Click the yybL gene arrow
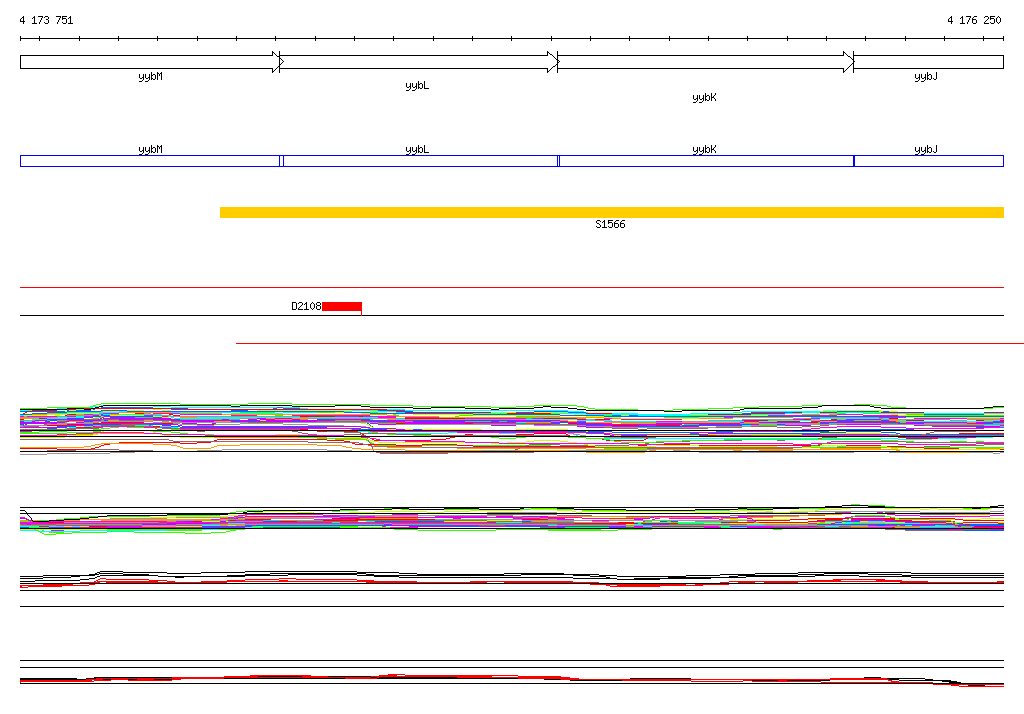Screen dimensions: 1024x714 point(419,62)
